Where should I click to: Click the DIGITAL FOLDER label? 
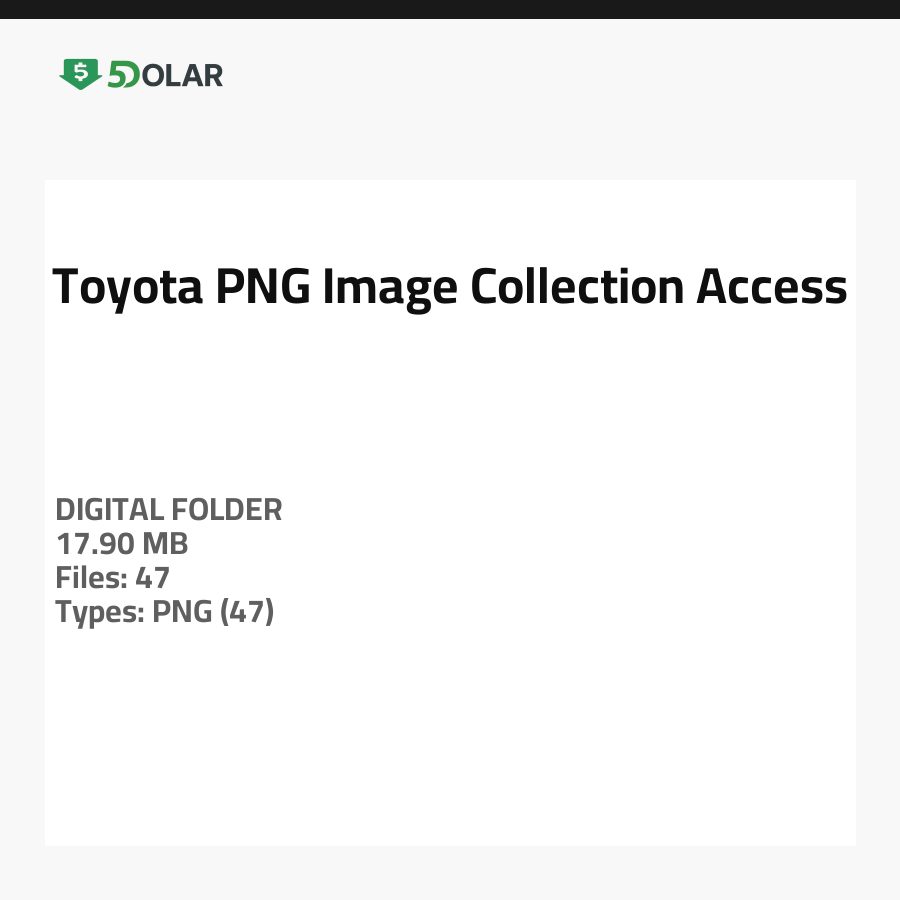point(169,510)
